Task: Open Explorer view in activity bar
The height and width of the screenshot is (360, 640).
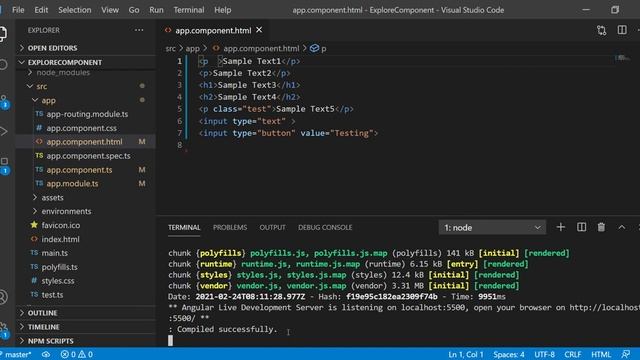Action: click(x=3, y=33)
